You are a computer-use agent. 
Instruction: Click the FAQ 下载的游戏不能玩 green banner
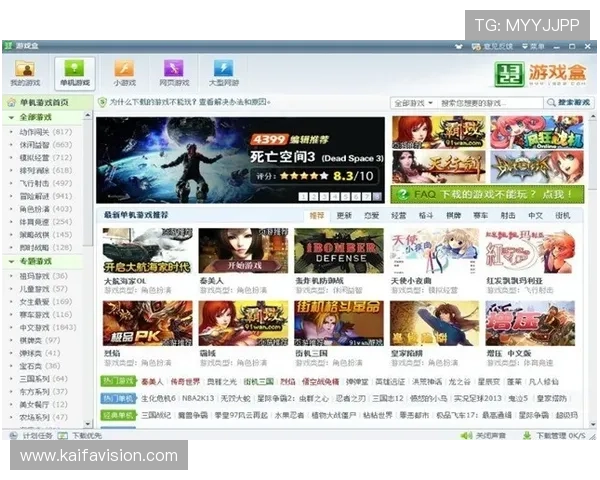click(x=488, y=194)
